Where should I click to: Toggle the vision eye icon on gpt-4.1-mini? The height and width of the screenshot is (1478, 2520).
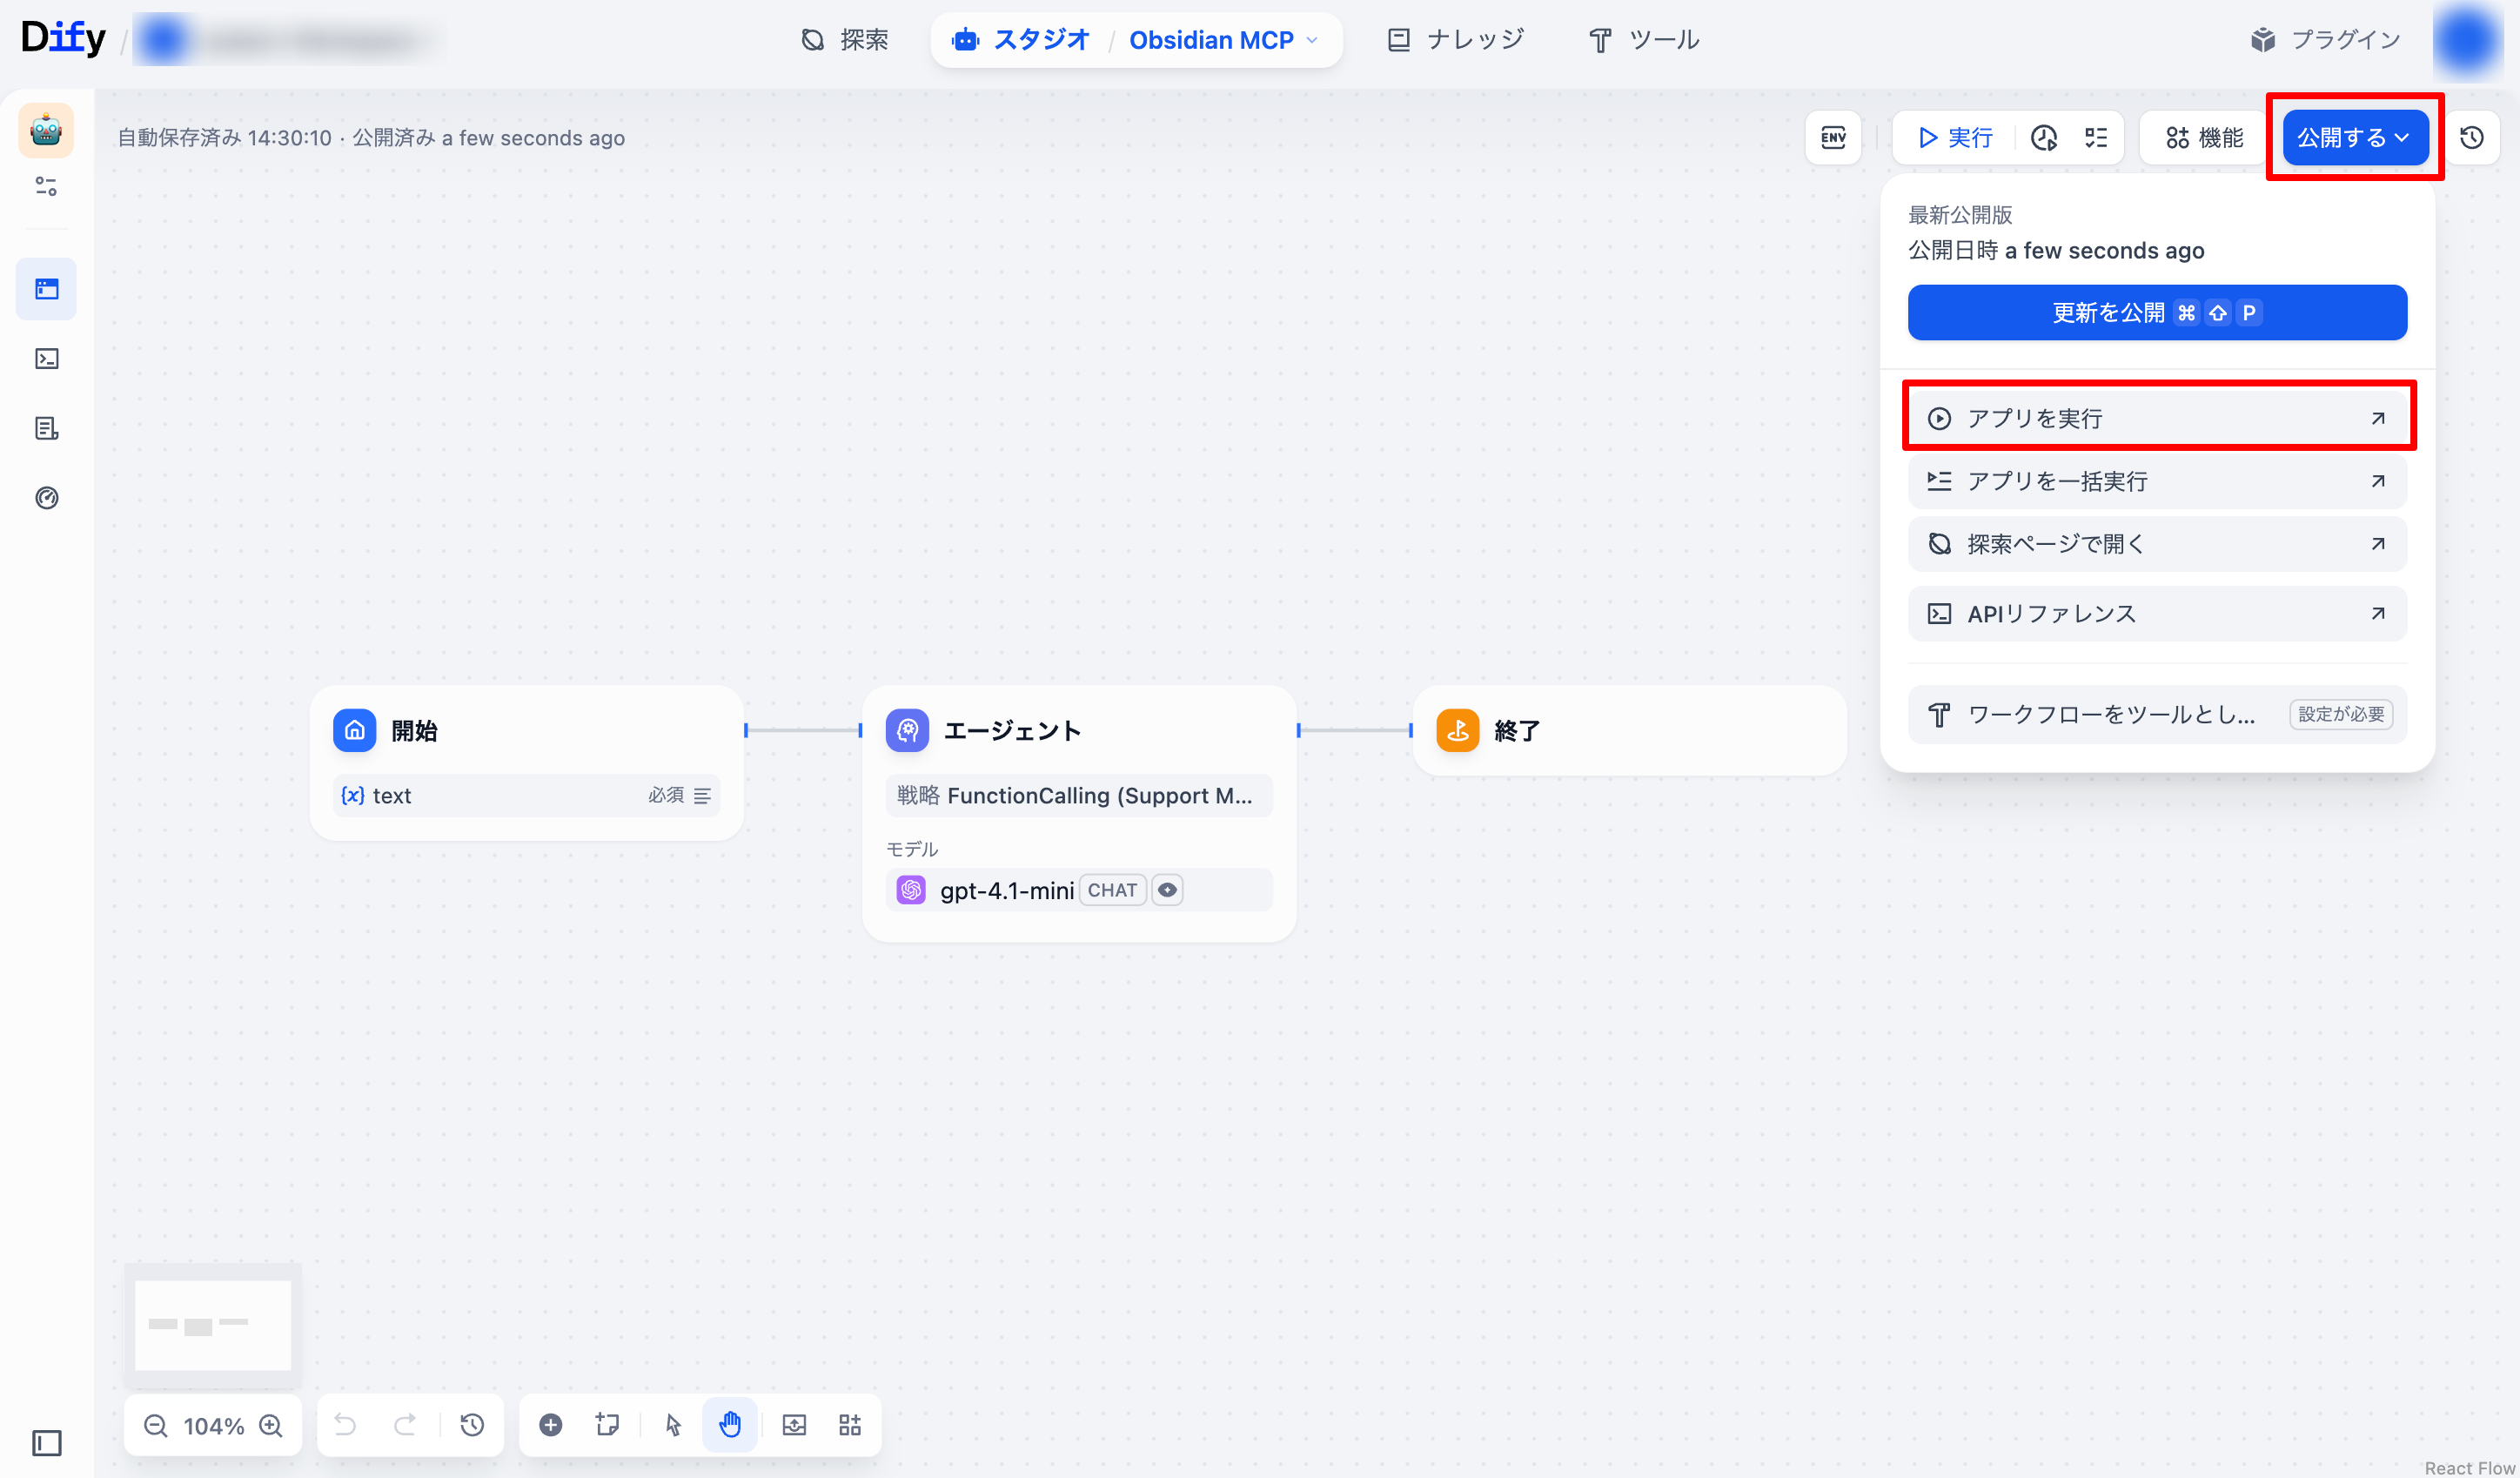[x=1166, y=889]
